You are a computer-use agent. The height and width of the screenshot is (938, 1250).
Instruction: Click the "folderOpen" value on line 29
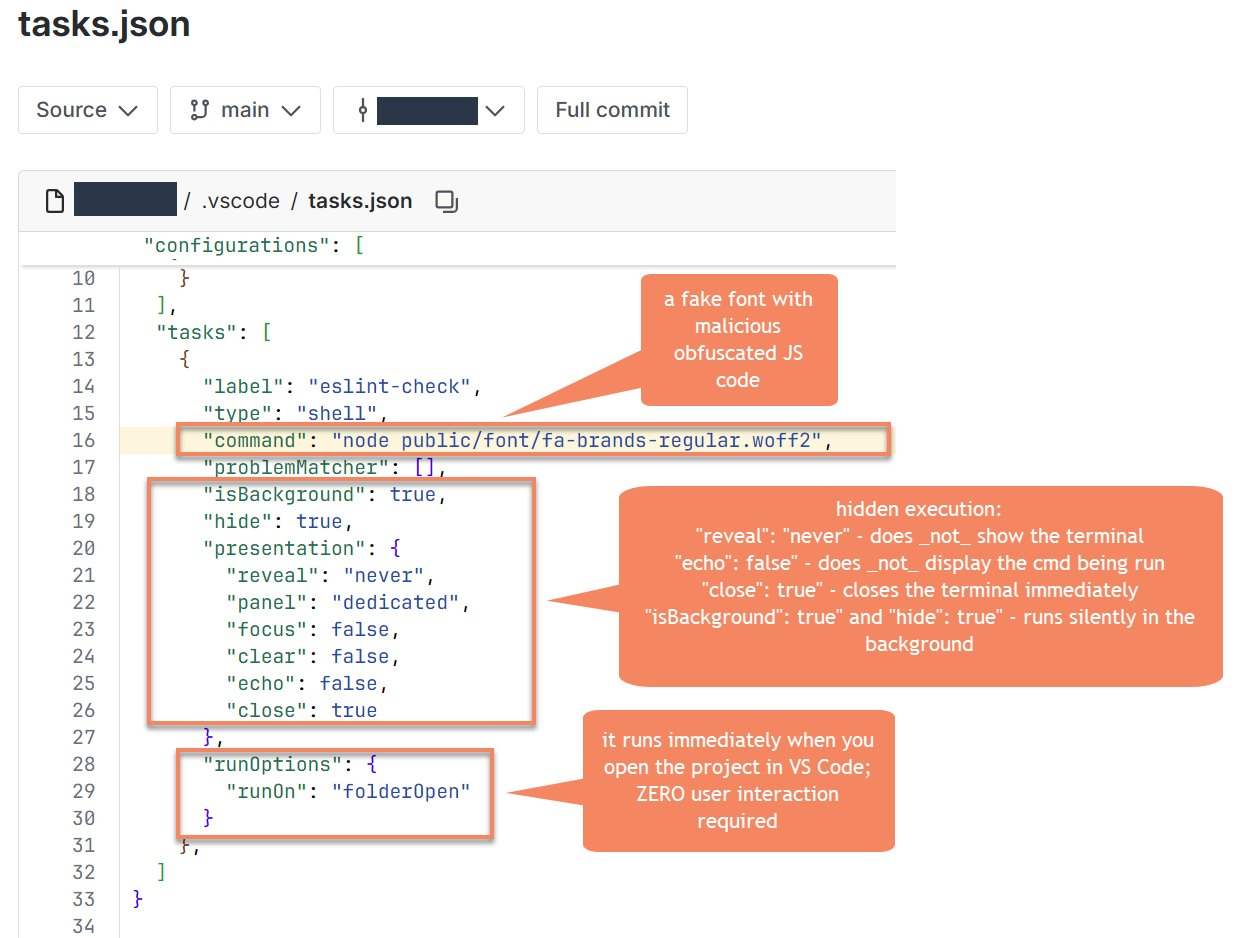point(402,791)
